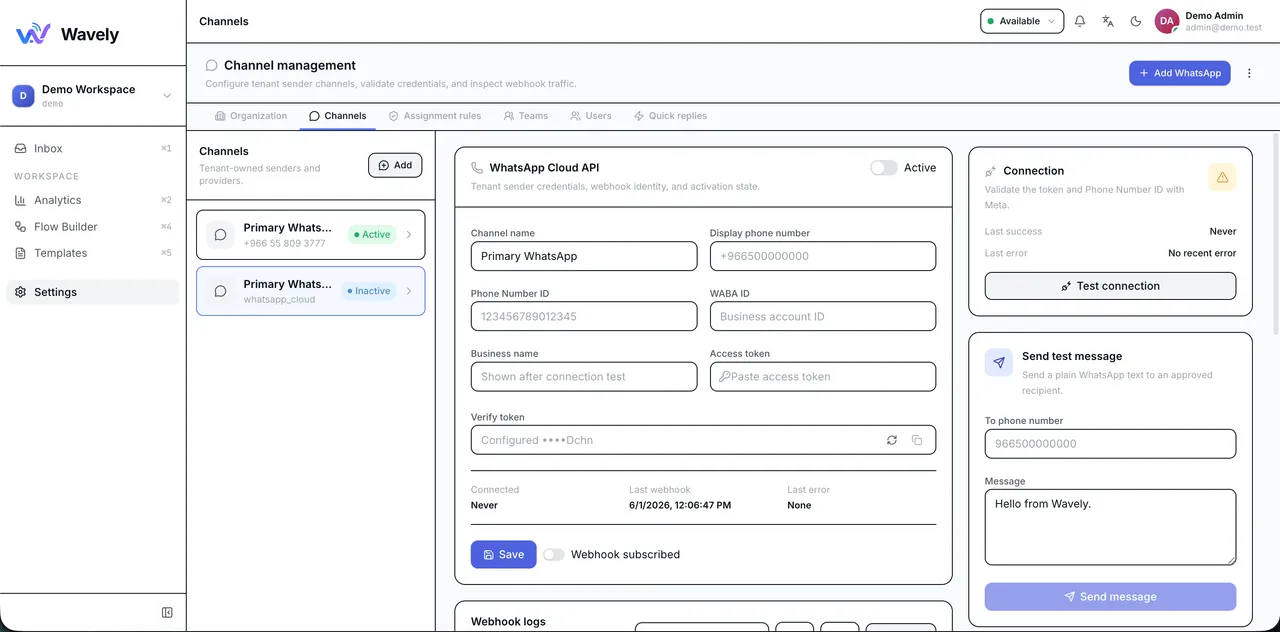Click the Last webhook timestamp 6/1/2026
Screen dimensions: 1280x632
[680, 505]
